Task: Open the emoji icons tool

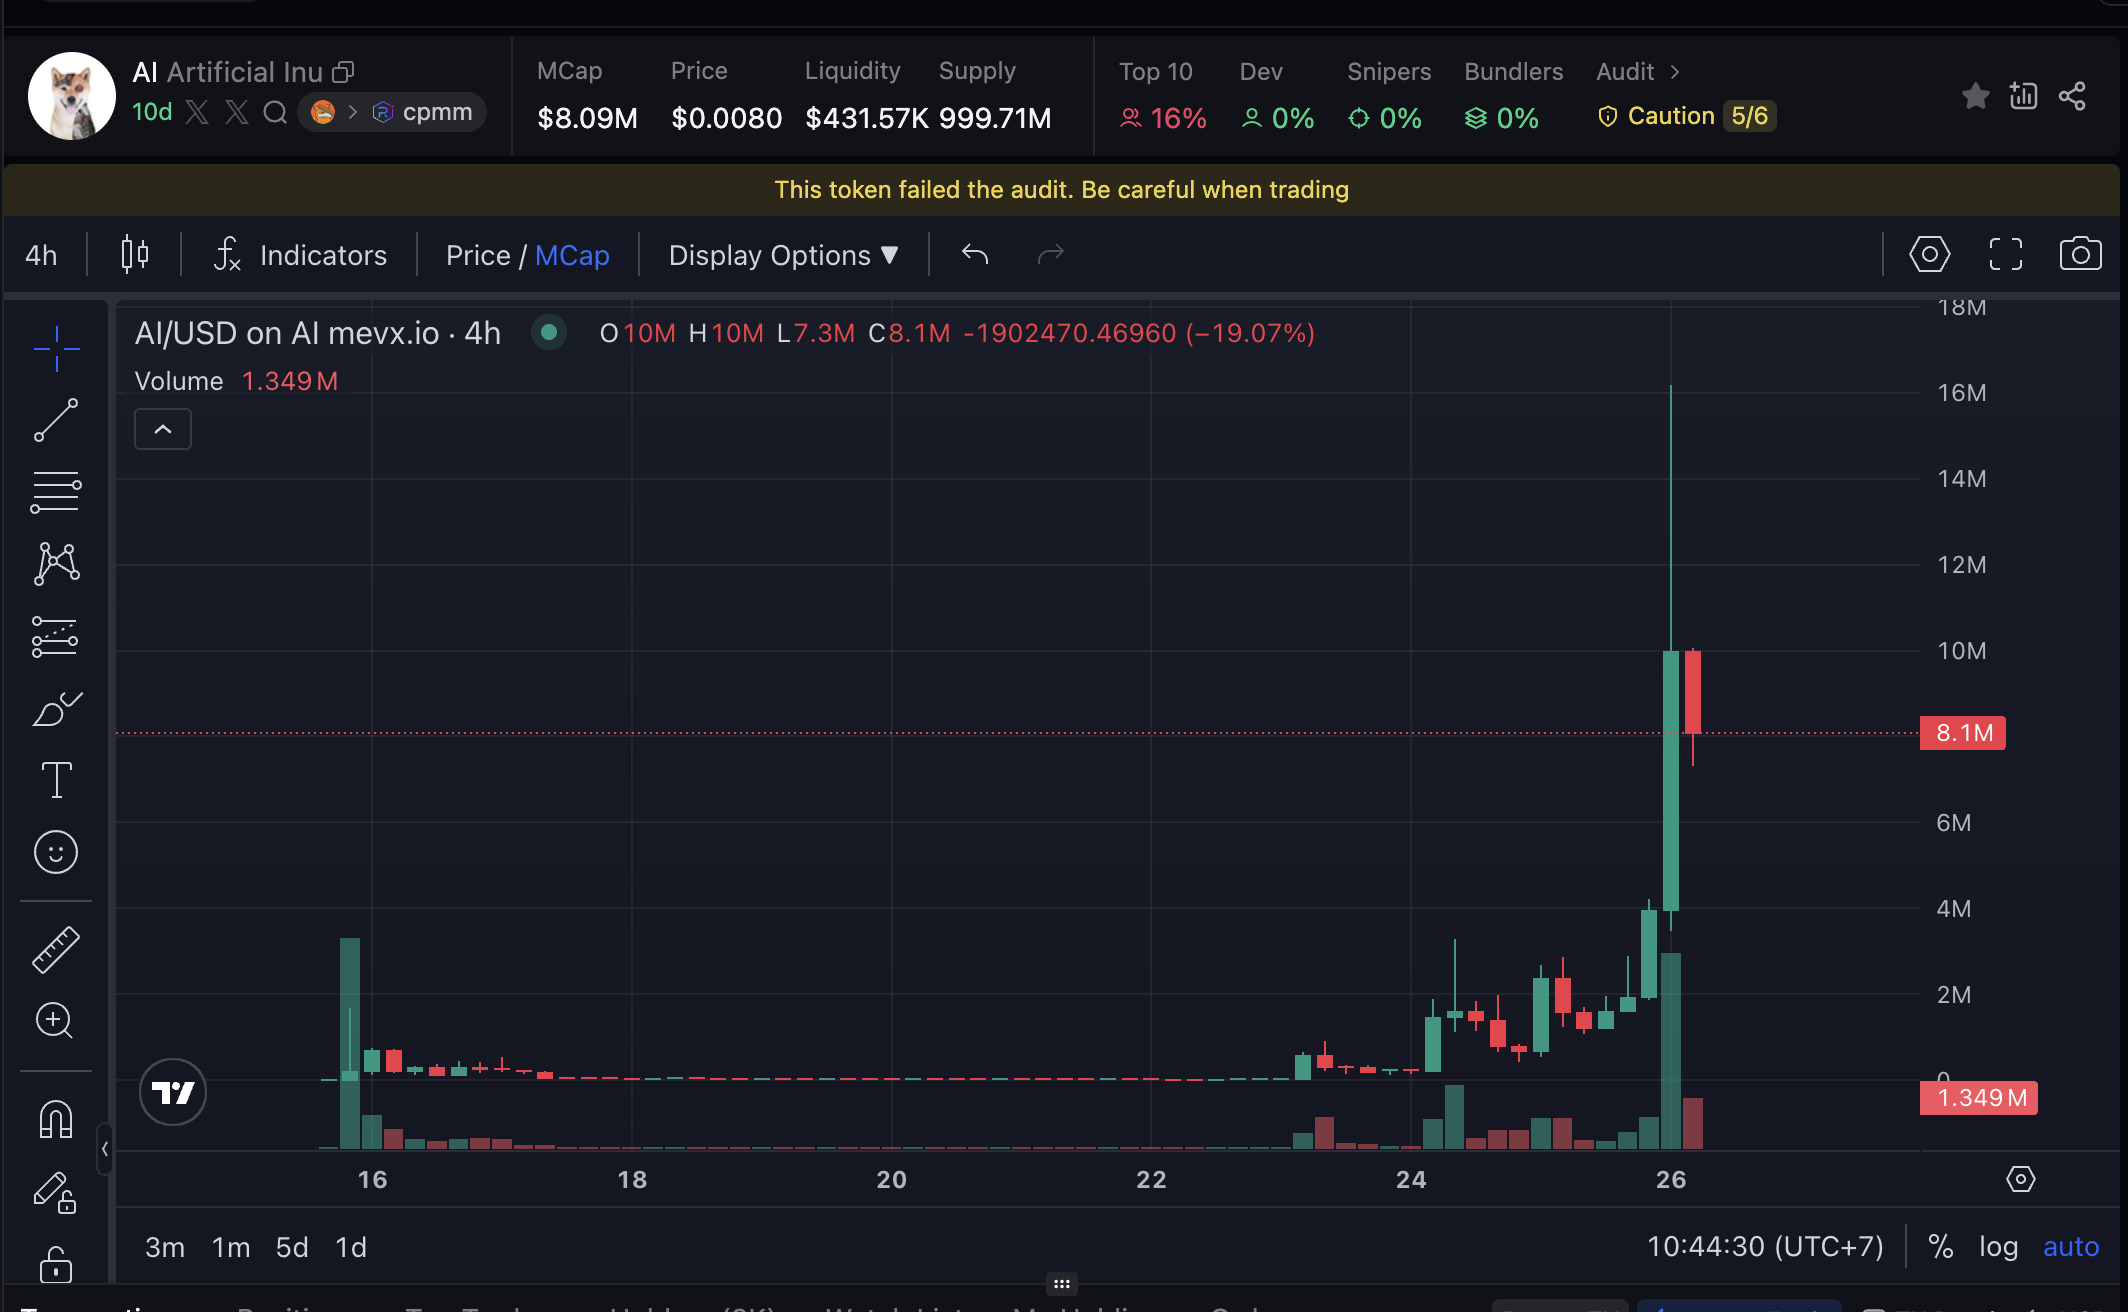Action: (56, 852)
